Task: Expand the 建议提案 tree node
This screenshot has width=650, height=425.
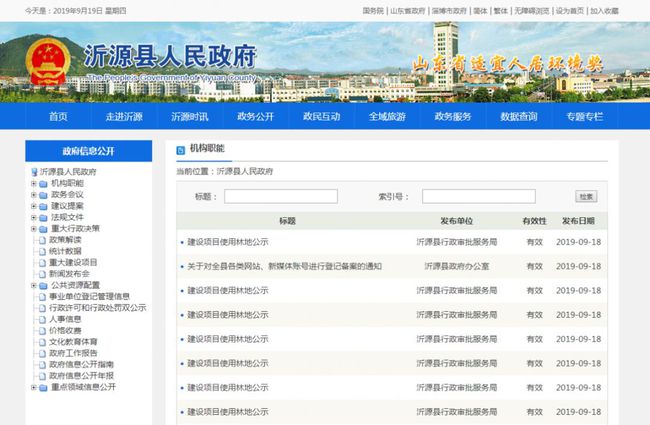Action: click(34, 206)
